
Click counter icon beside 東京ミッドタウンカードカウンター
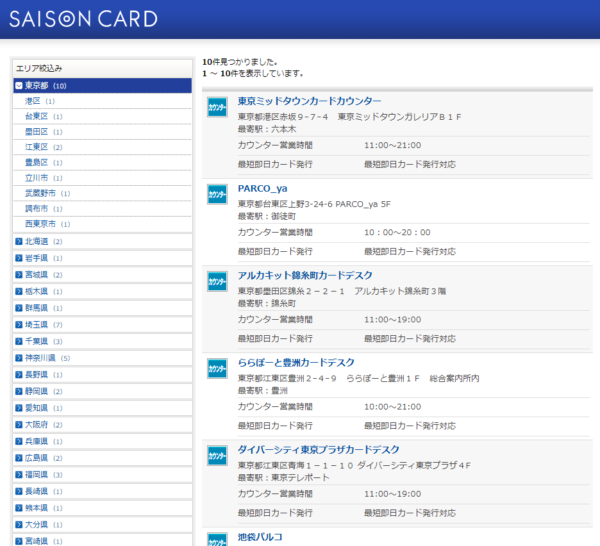tap(217, 108)
